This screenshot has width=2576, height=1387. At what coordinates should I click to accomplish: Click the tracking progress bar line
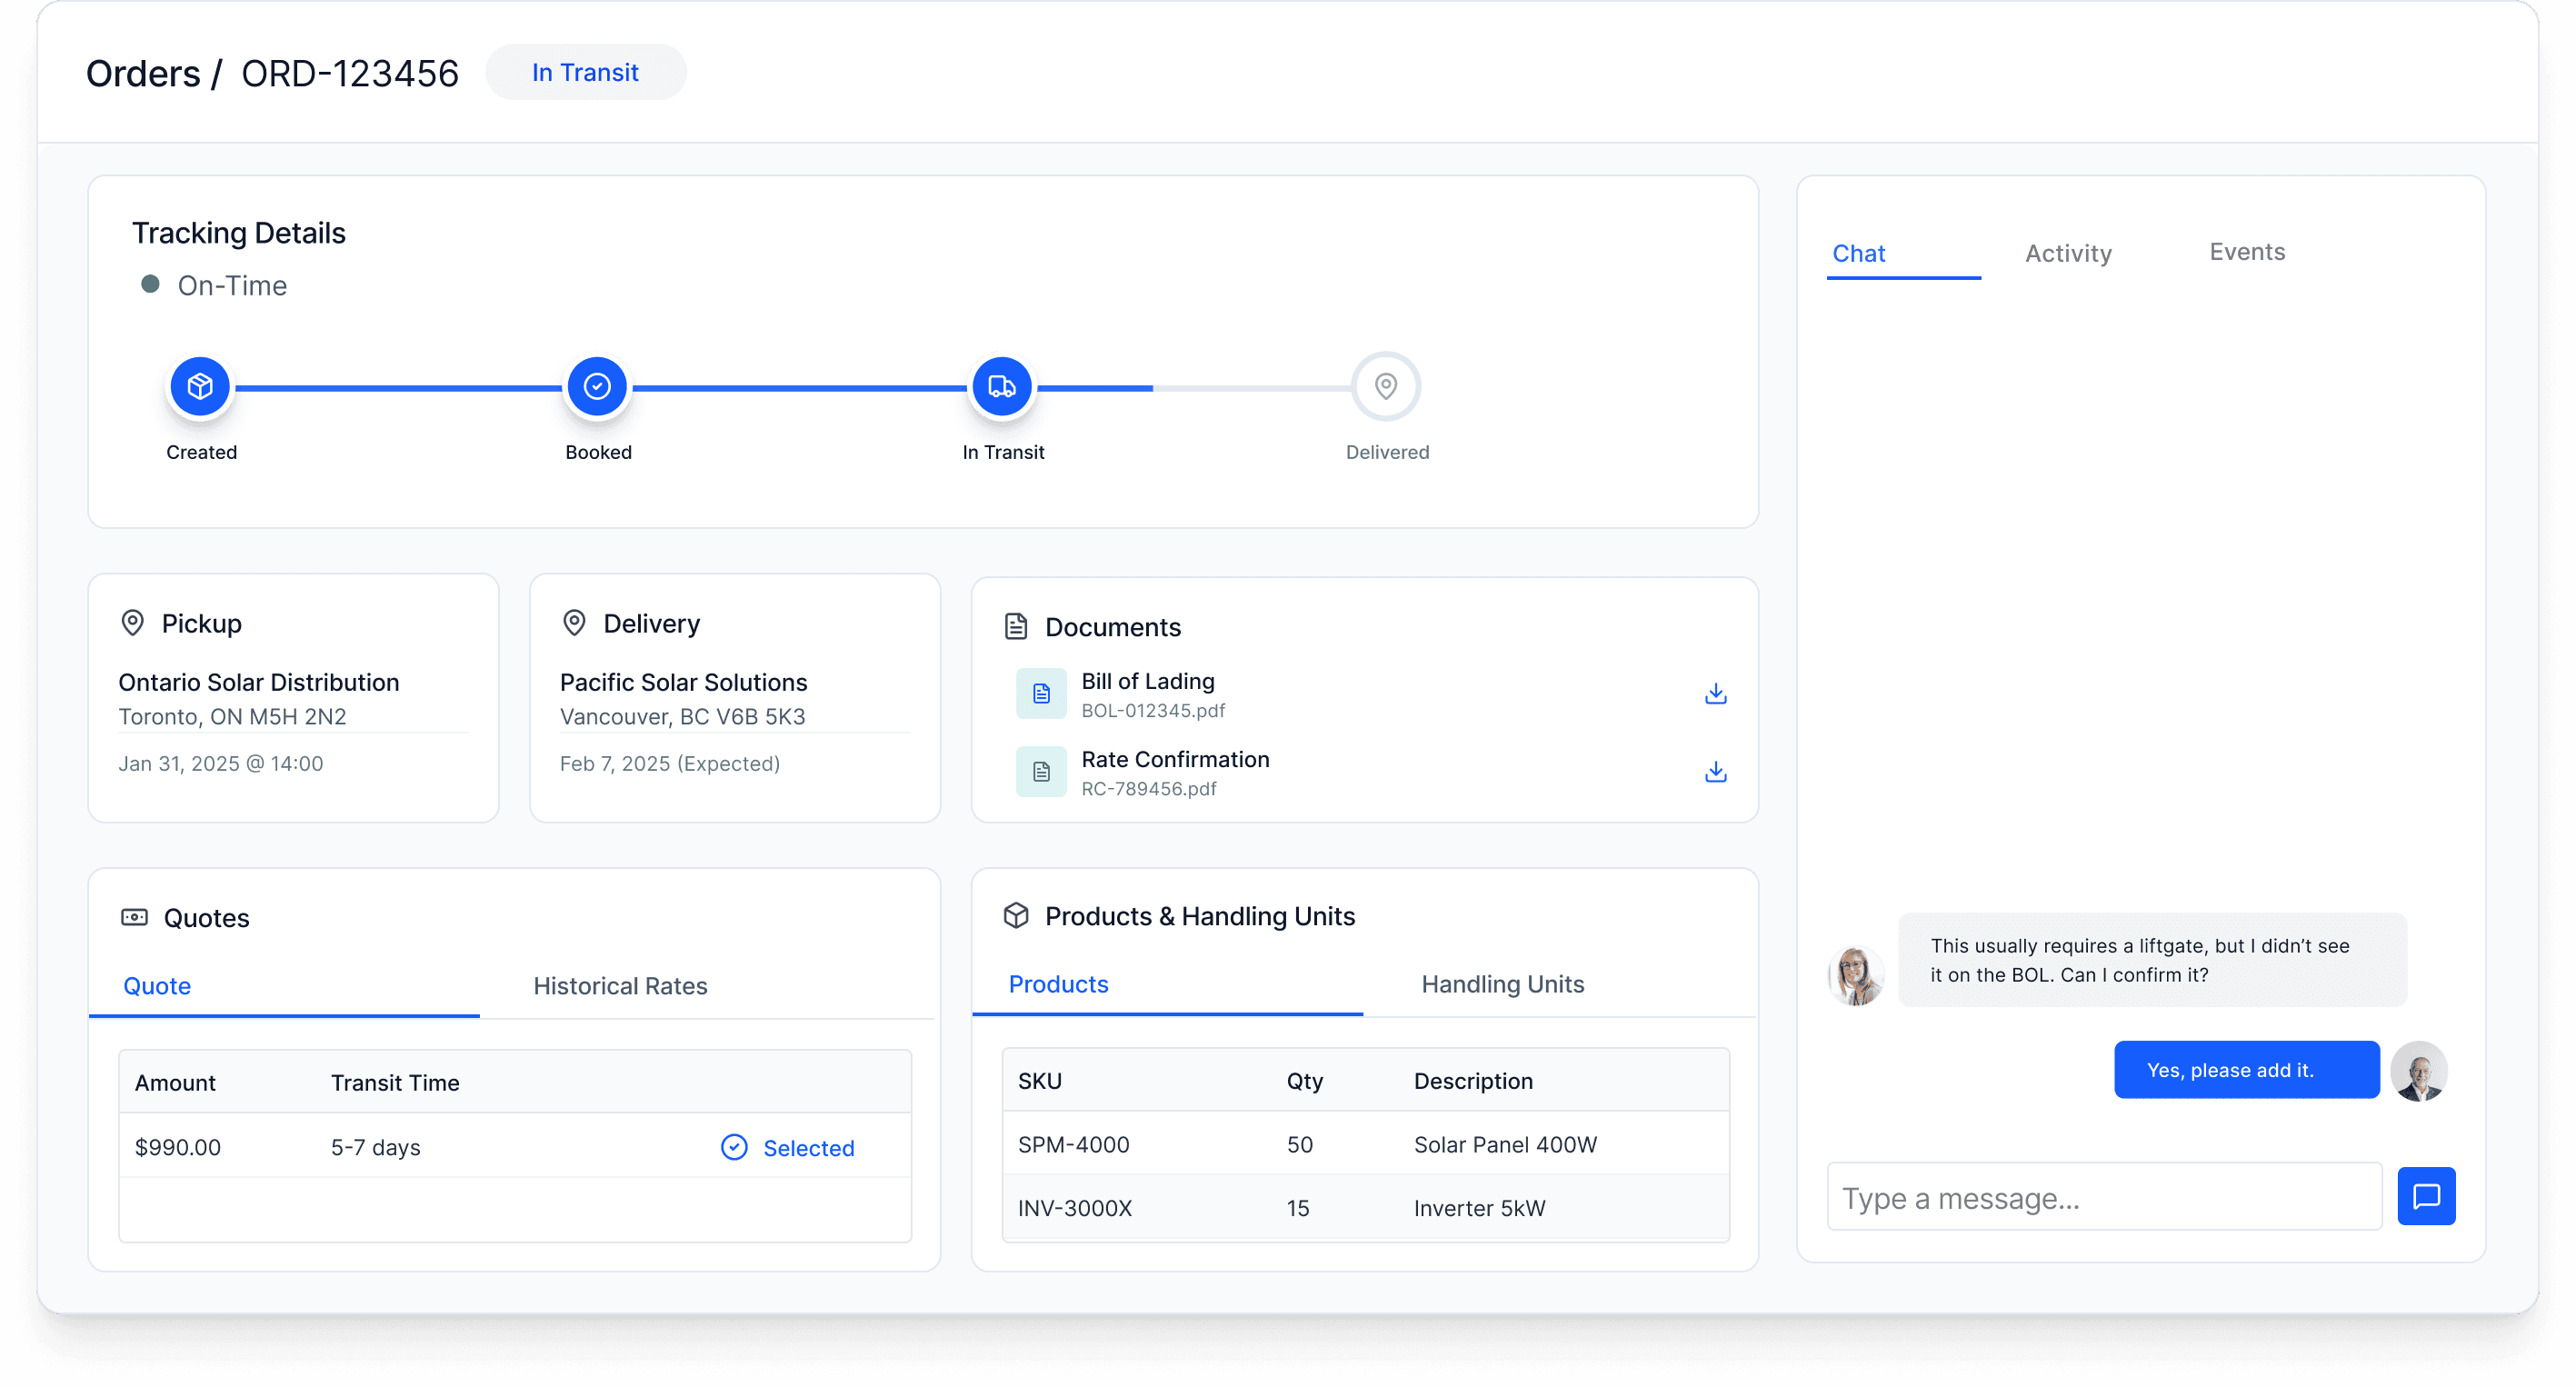tap(800, 388)
